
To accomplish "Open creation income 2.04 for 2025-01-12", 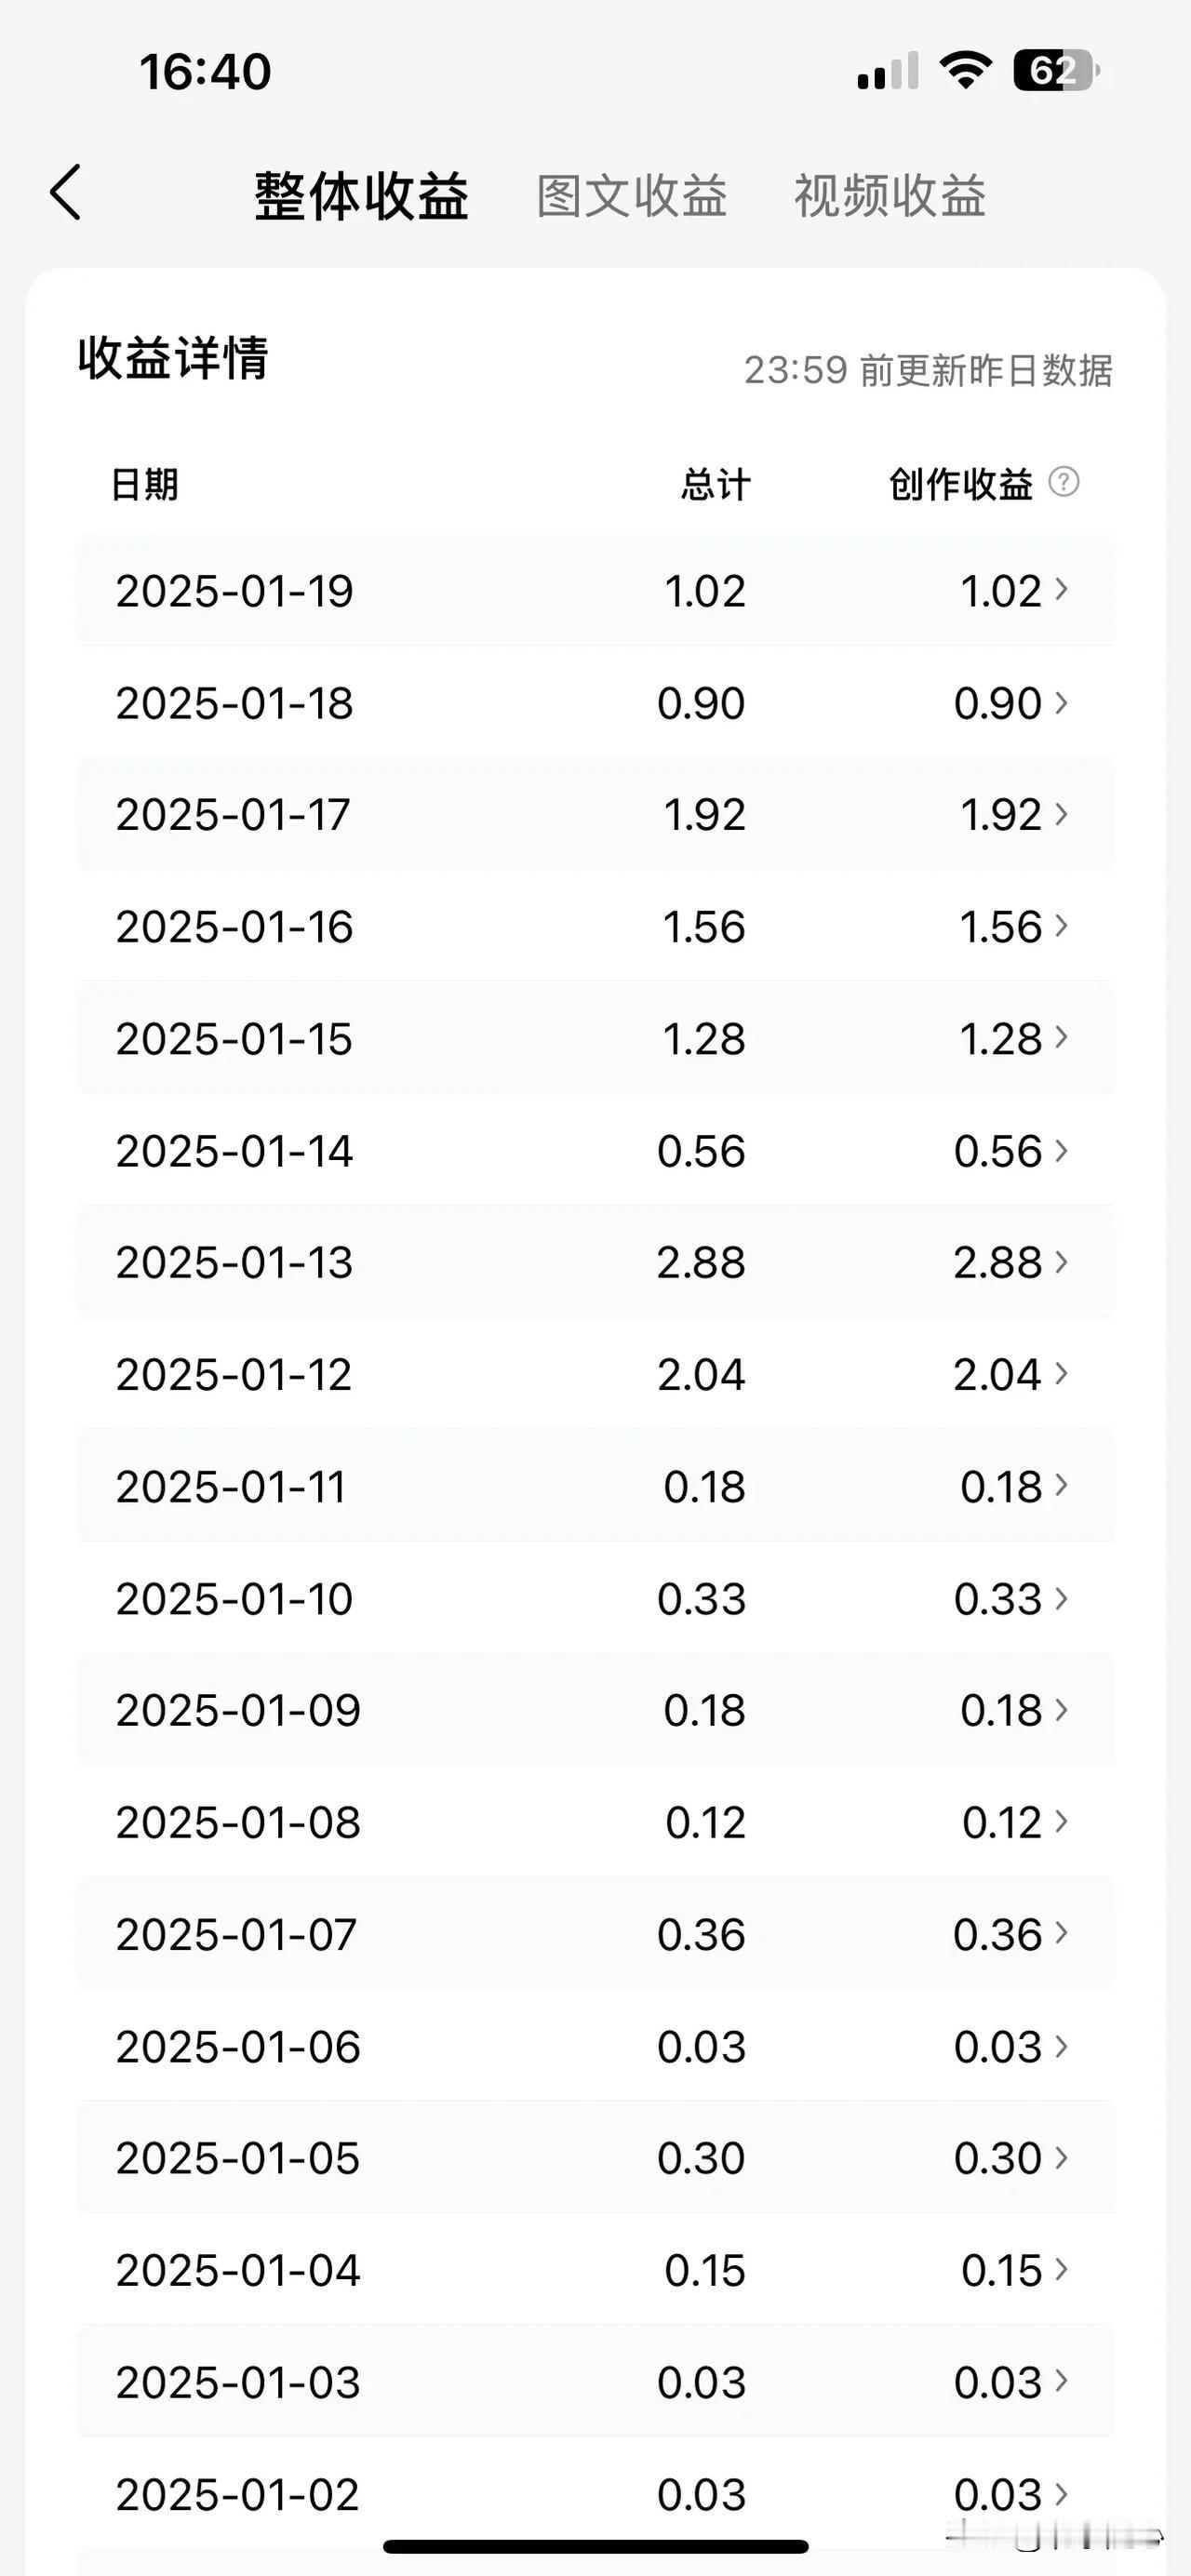I will coord(997,1375).
